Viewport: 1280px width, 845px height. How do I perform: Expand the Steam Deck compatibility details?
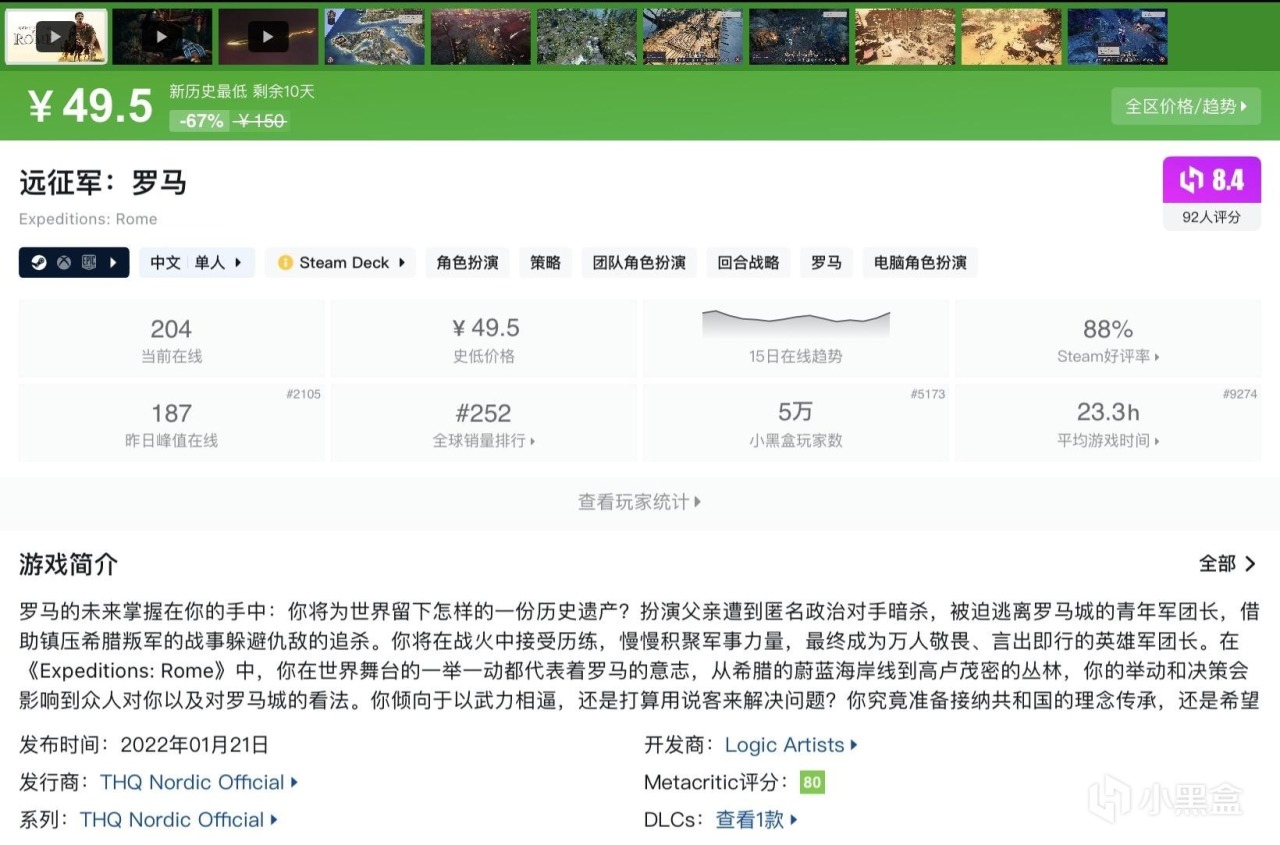340,263
